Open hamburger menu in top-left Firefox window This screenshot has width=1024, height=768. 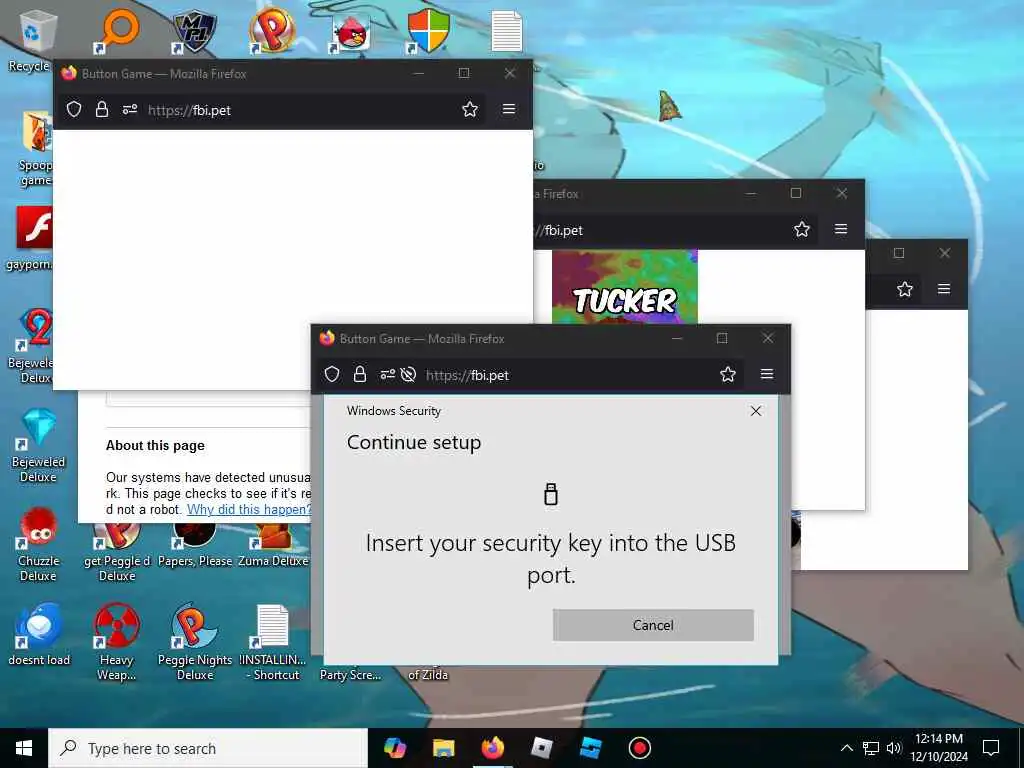point(509,109)
